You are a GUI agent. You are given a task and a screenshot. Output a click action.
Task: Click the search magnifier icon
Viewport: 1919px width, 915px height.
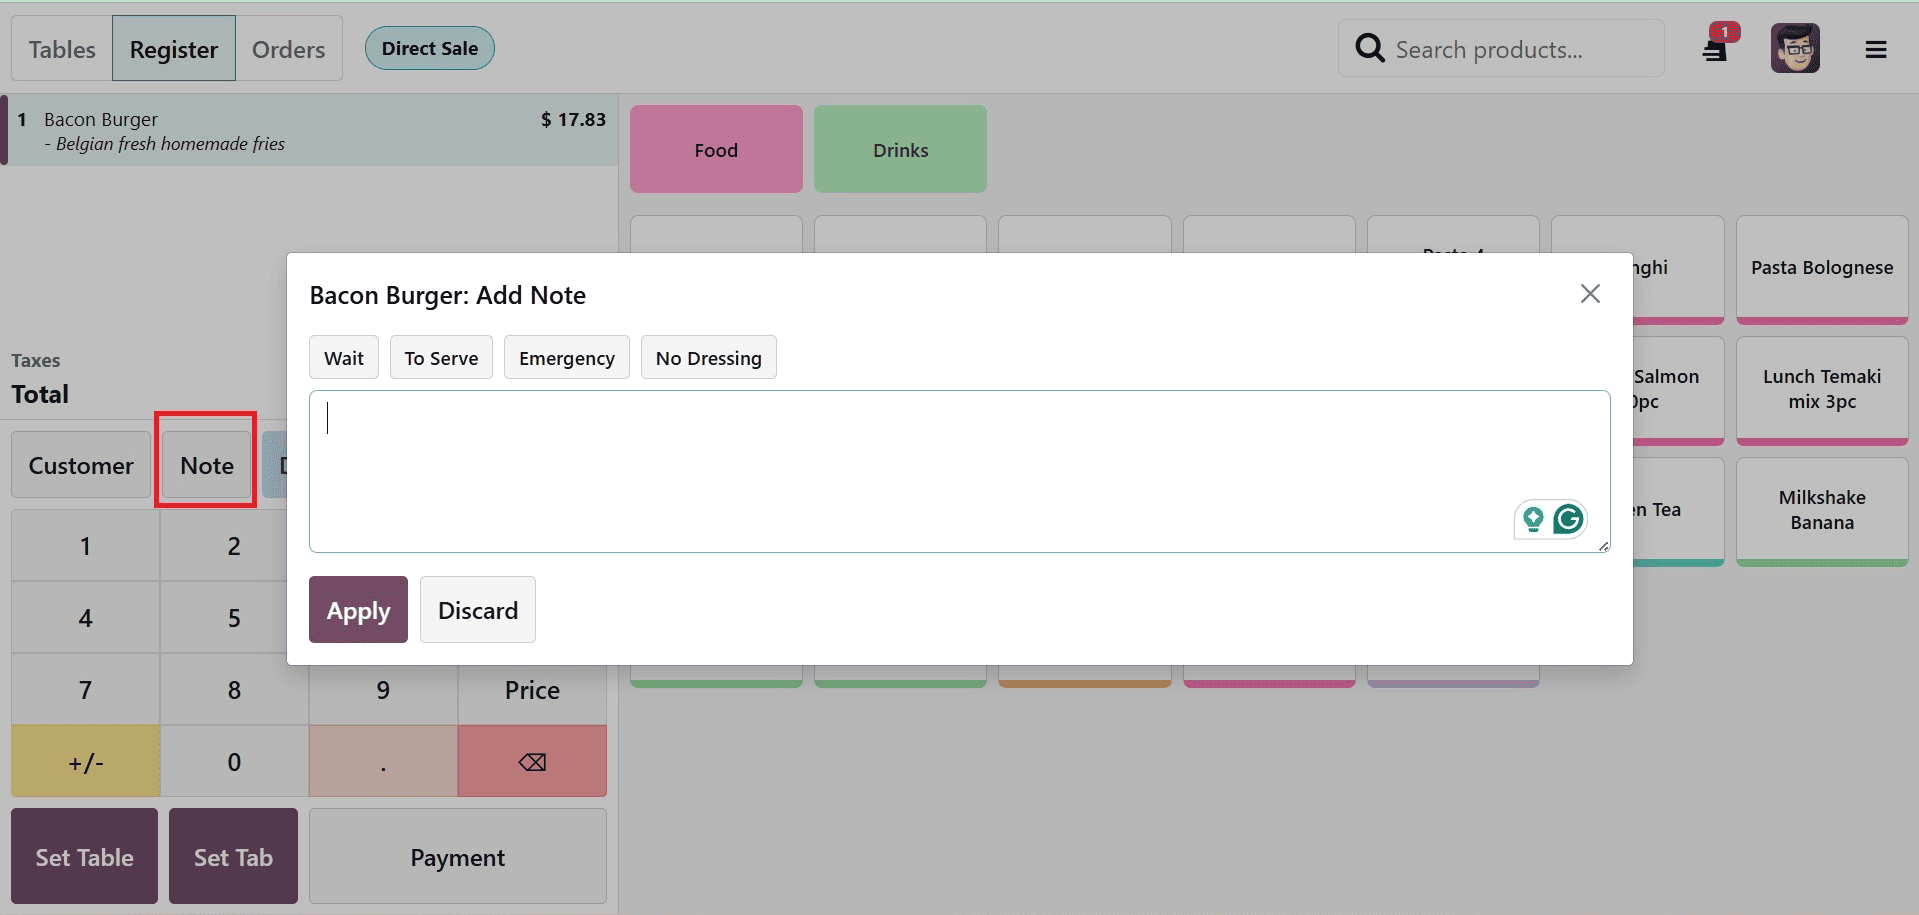[1368, 47]
